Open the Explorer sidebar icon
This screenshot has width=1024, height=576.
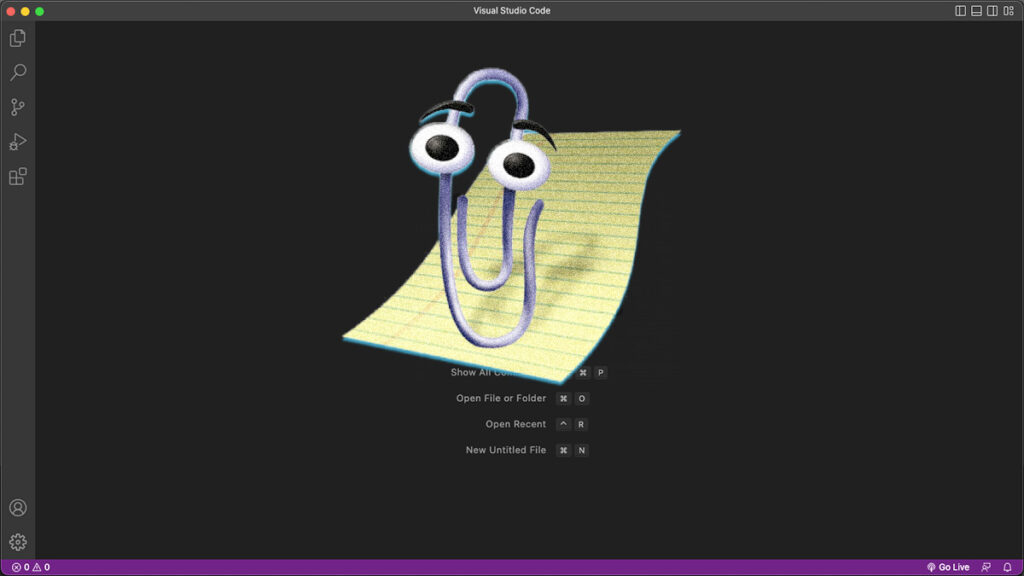click(x=16, y=36)
